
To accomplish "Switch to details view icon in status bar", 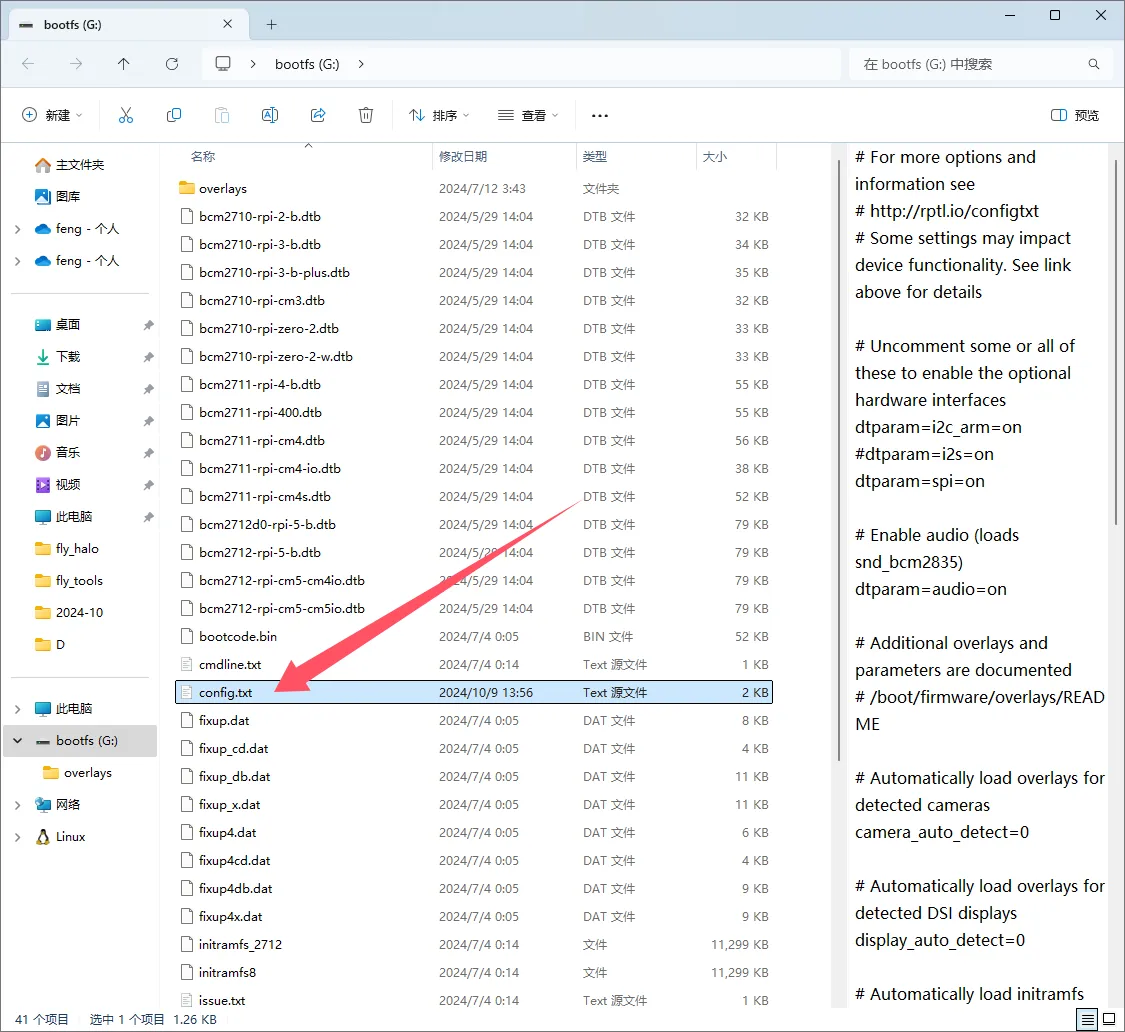I will pyautogui.click(x=1087, y=1019).
